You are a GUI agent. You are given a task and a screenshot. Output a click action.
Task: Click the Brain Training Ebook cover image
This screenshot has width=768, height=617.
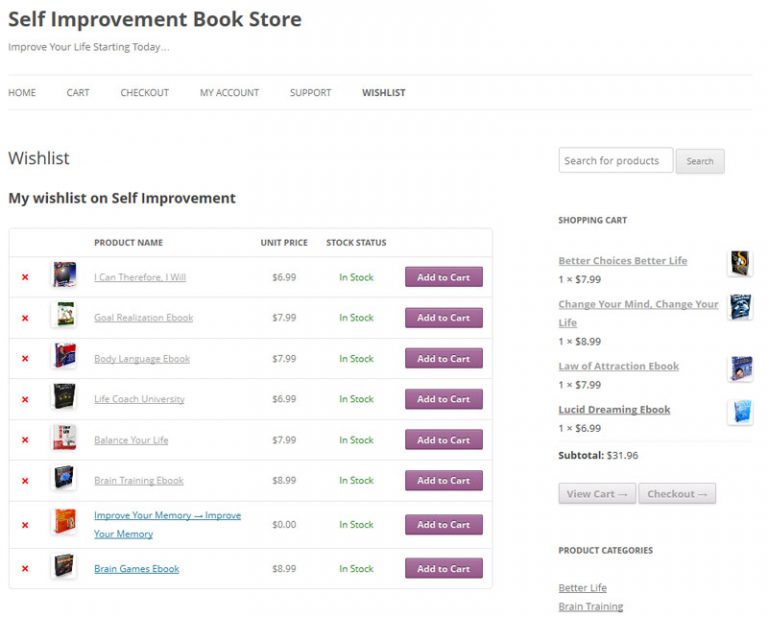pos(65,477)
